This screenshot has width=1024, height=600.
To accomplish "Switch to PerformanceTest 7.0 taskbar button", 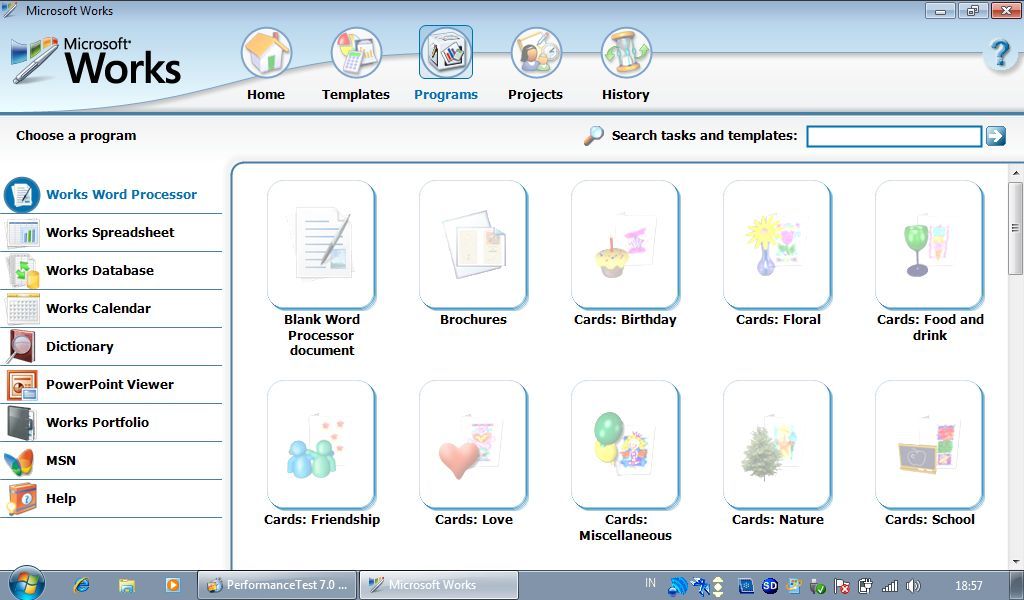I will (278, 585).
